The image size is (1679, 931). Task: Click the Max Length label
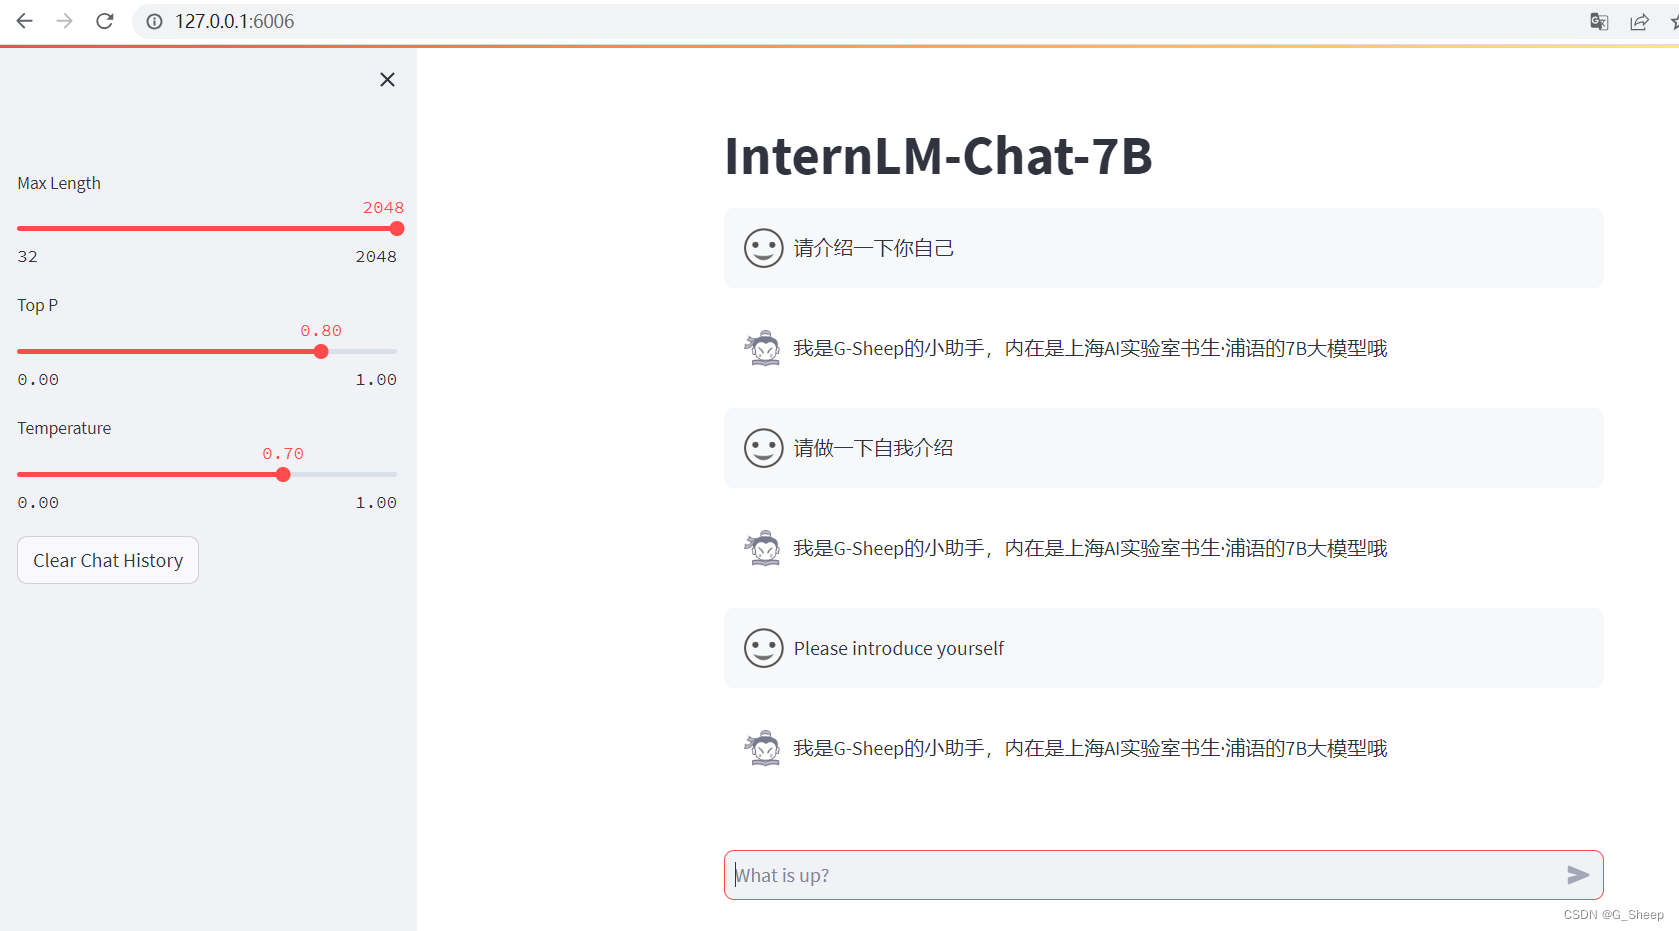tap(59, 183)
